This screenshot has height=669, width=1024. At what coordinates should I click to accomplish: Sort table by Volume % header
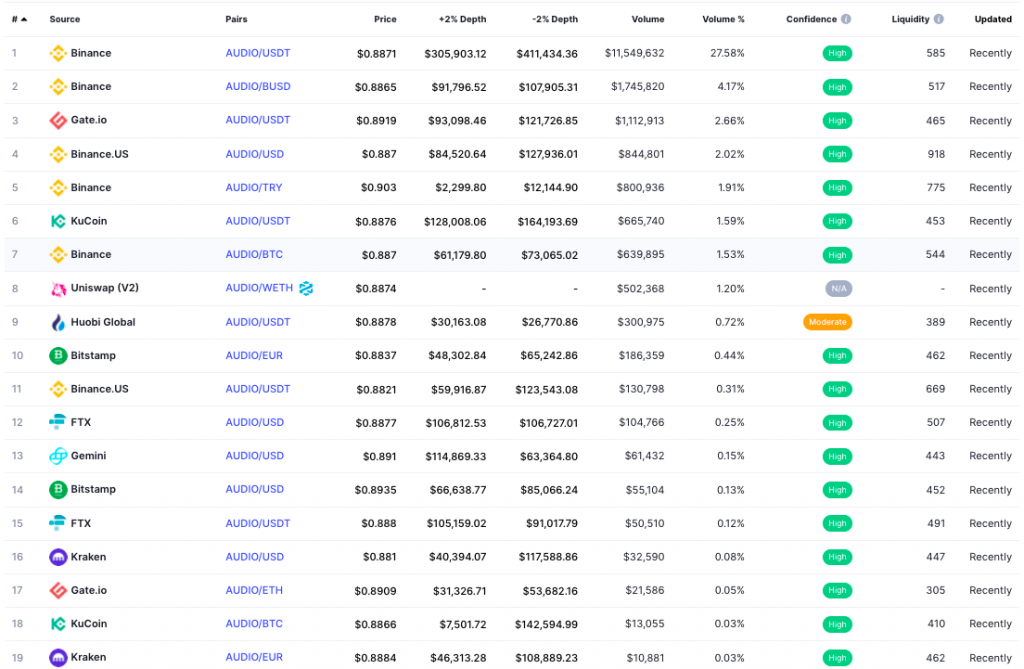point(723,19)
